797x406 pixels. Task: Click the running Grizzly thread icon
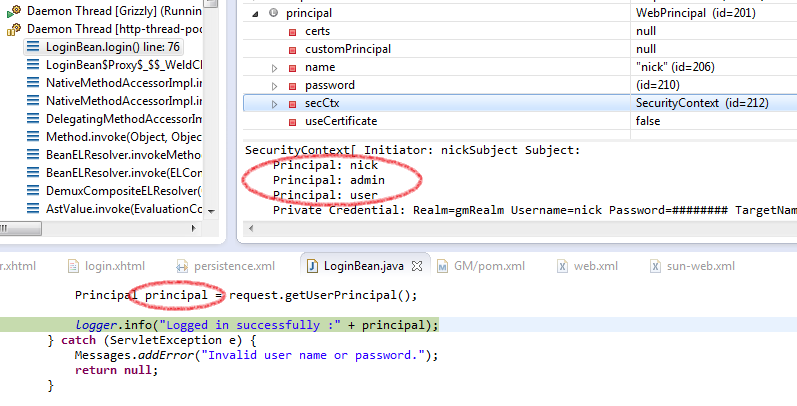click(x=14, y=11)
